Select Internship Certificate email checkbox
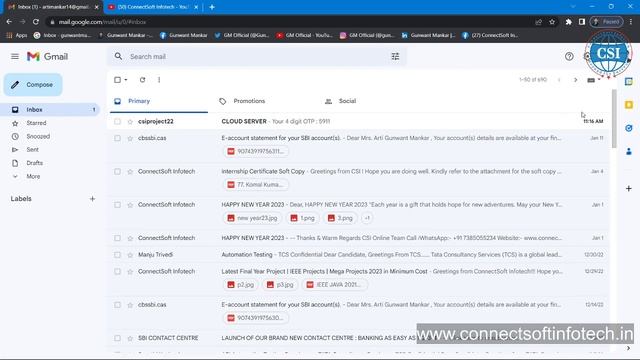640x360 pixels. [x=118, y=172]
